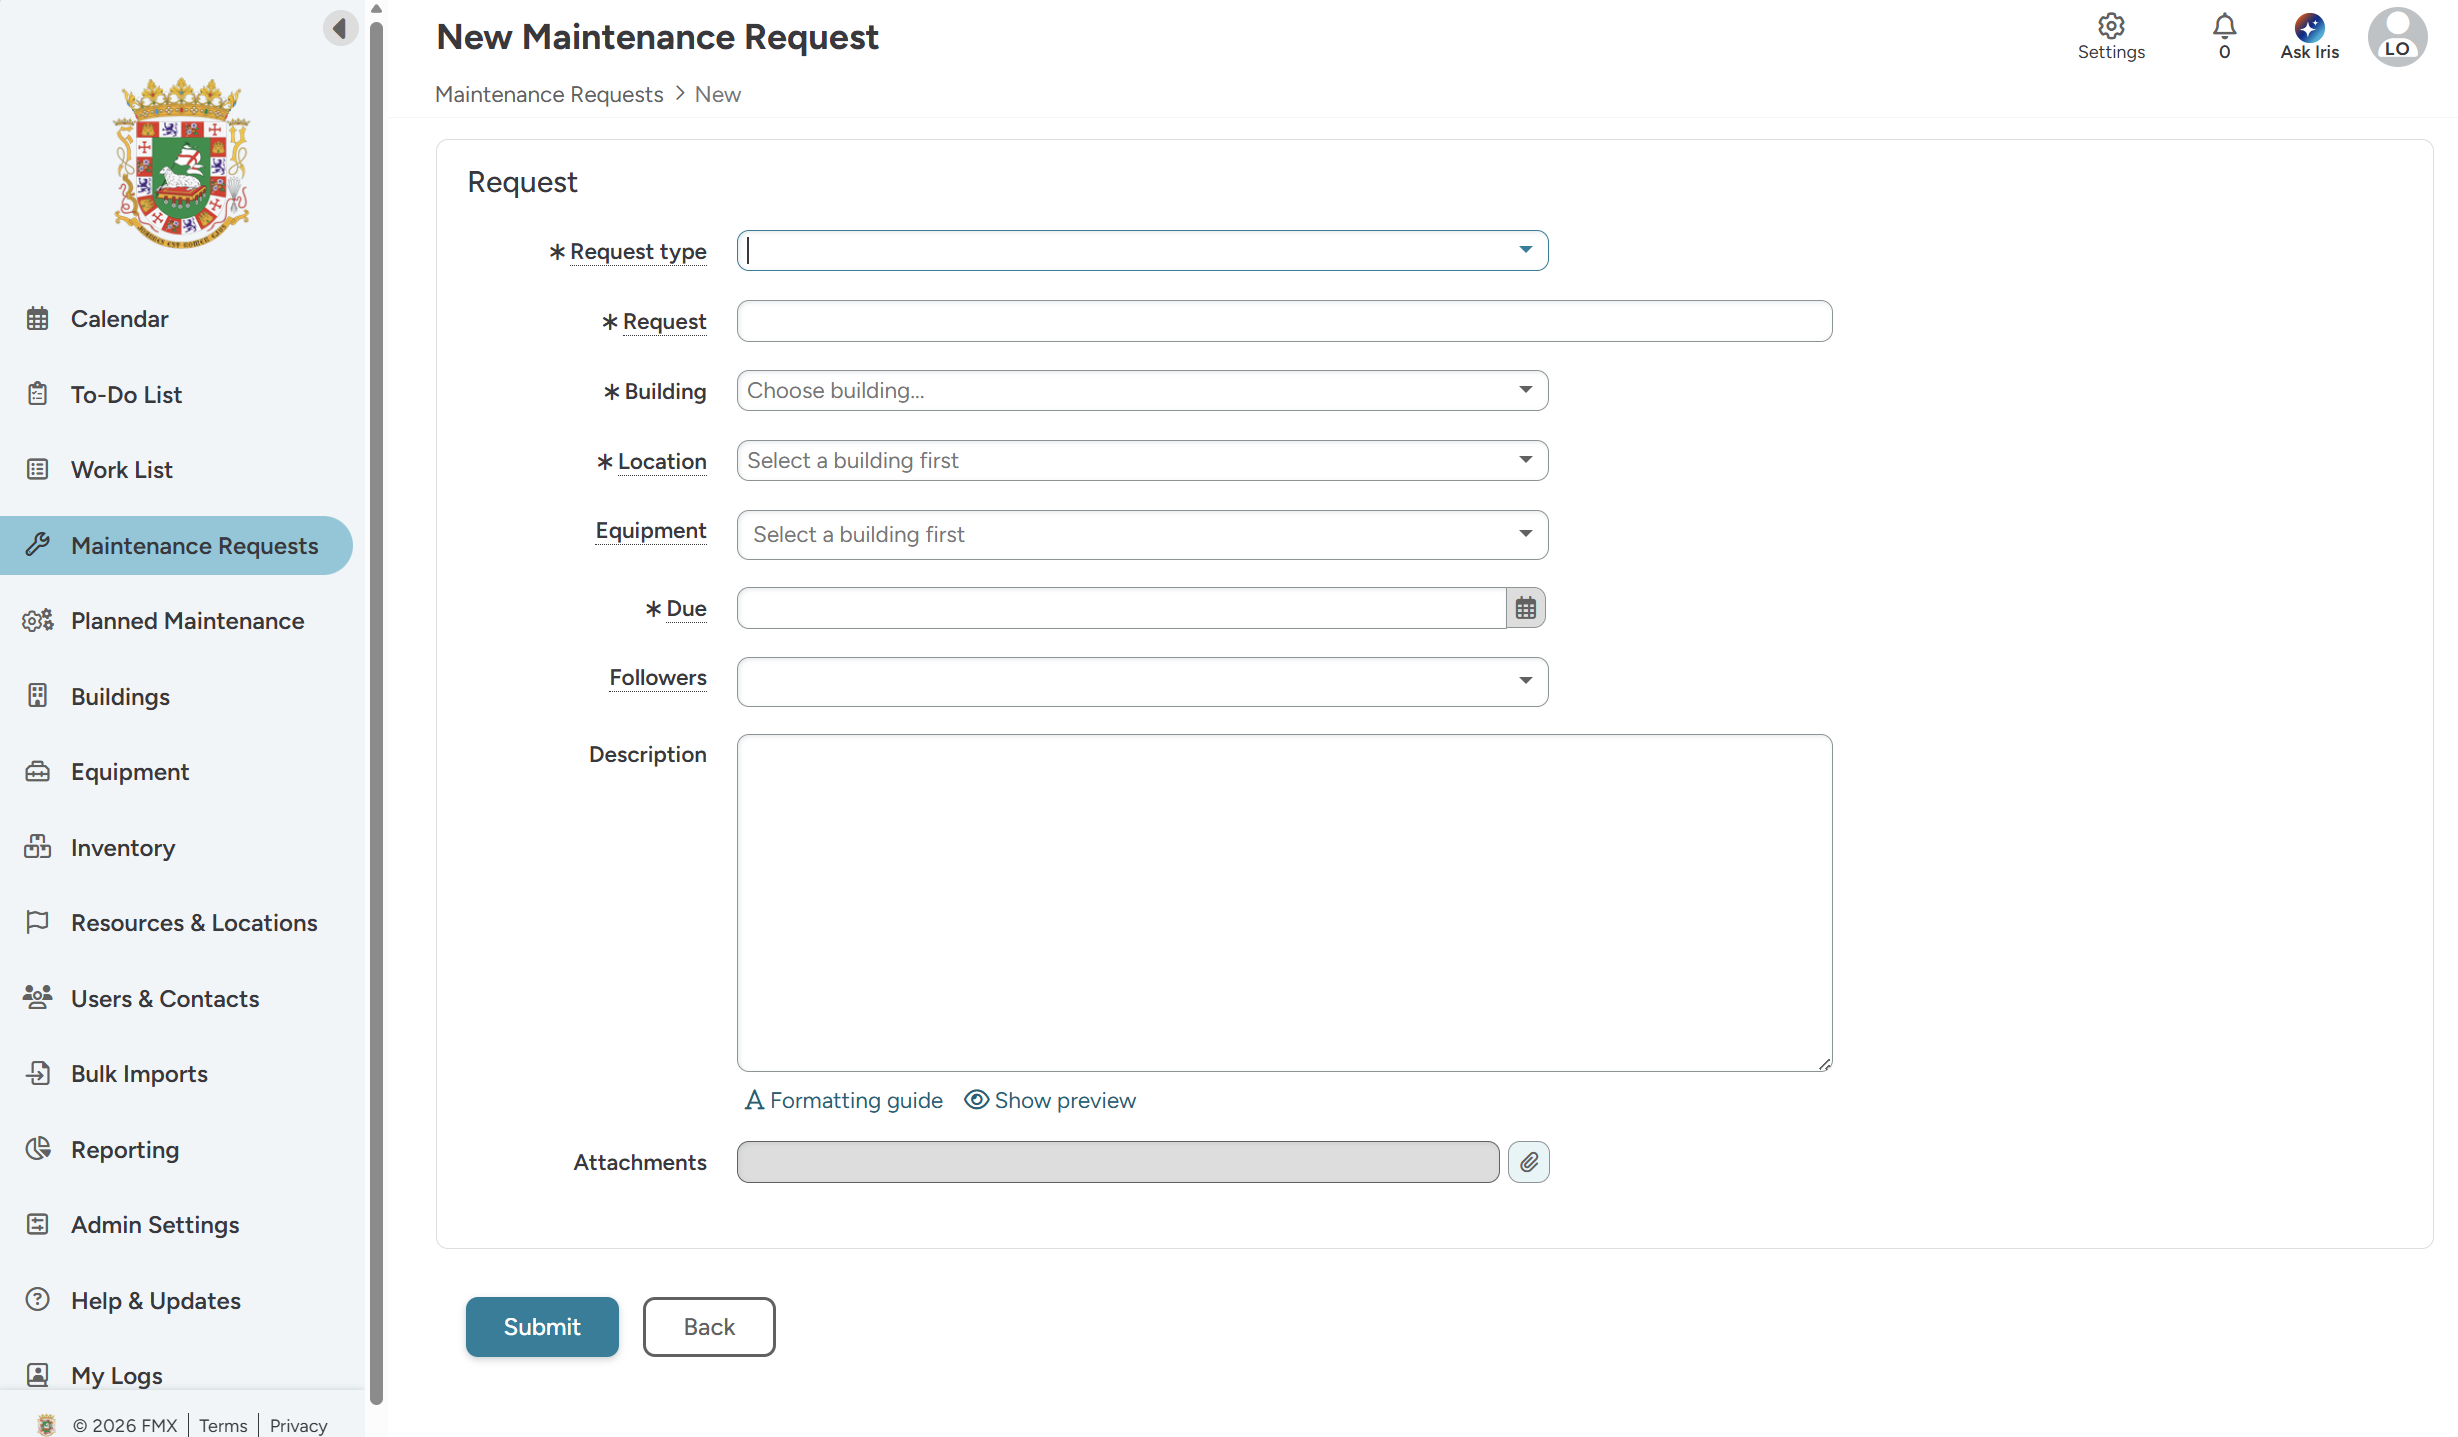
Task: Go to Planned Maintenance in sidebar
Action: point(187,621)
